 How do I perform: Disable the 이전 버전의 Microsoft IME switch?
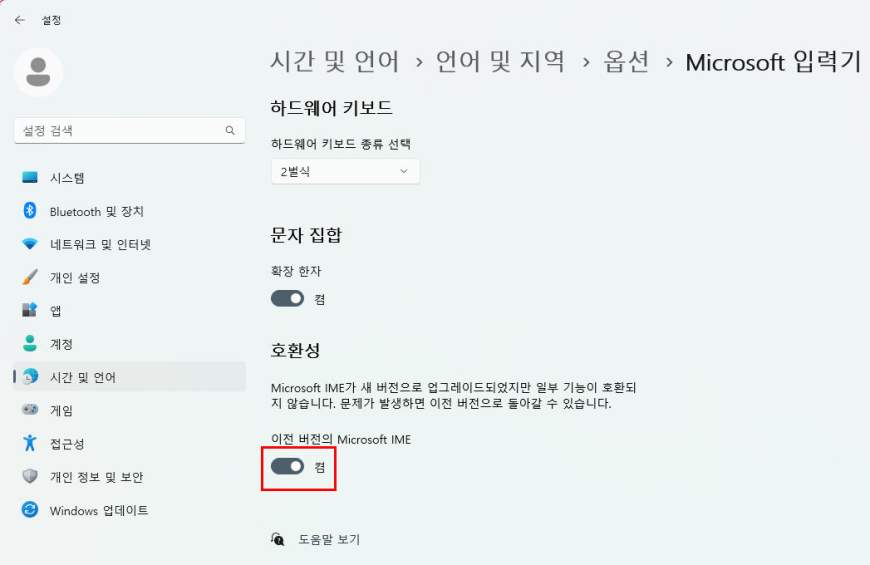click(287, 466)
